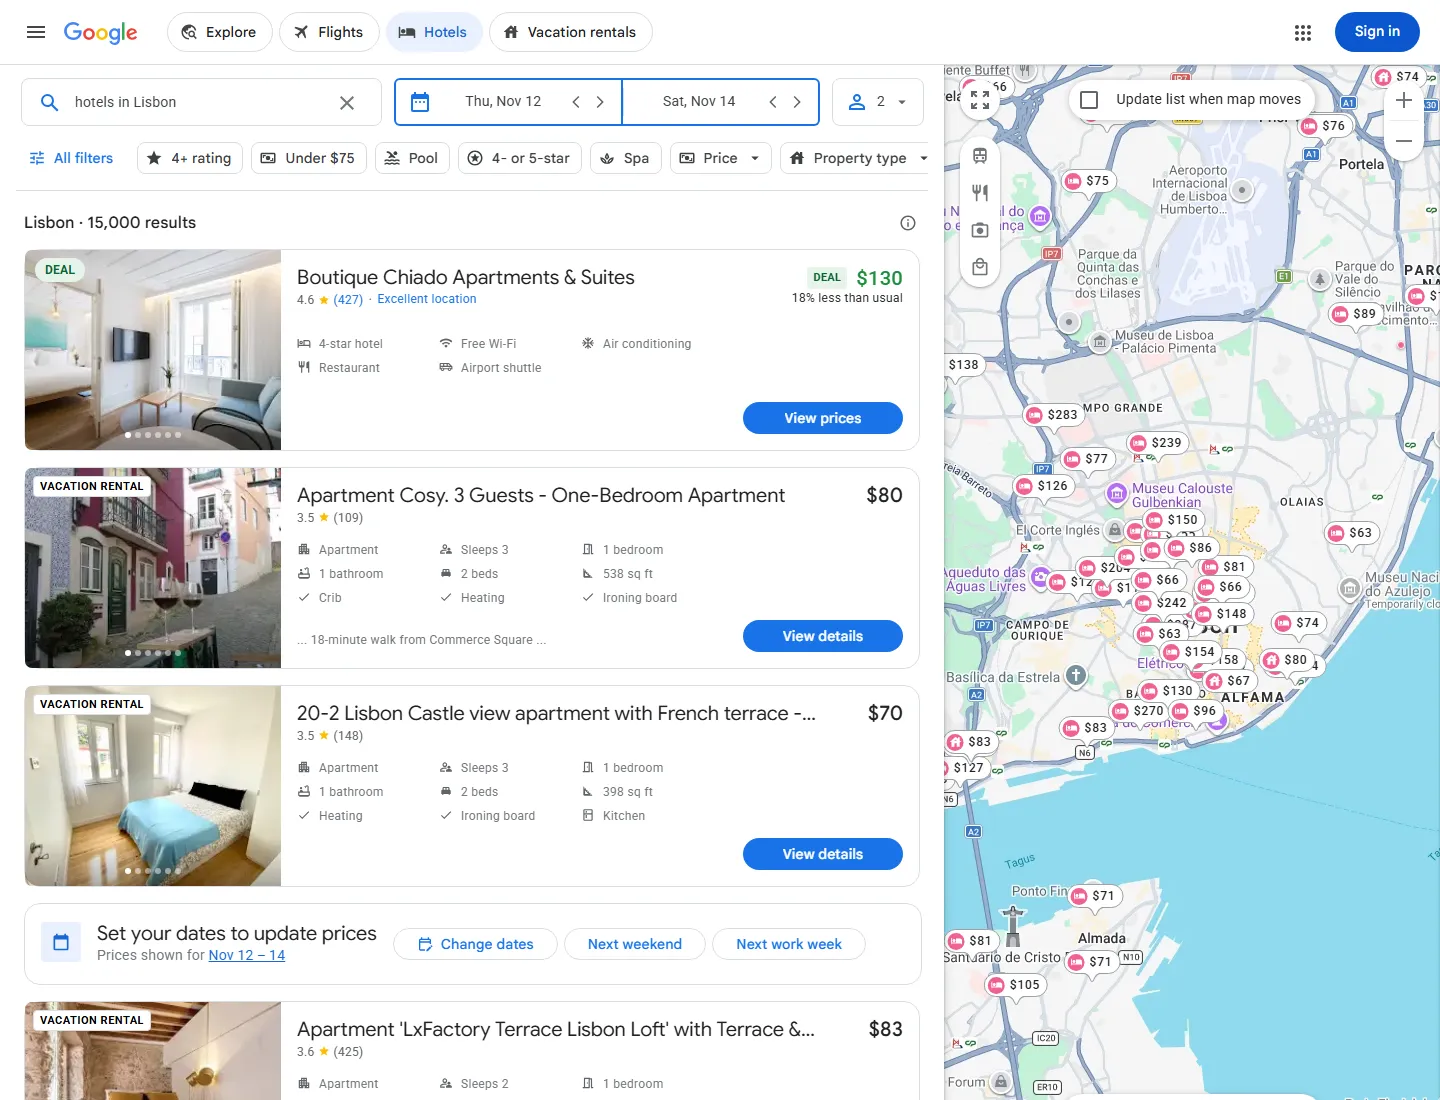Click the $283 hotel map pin

(1053, 415)
